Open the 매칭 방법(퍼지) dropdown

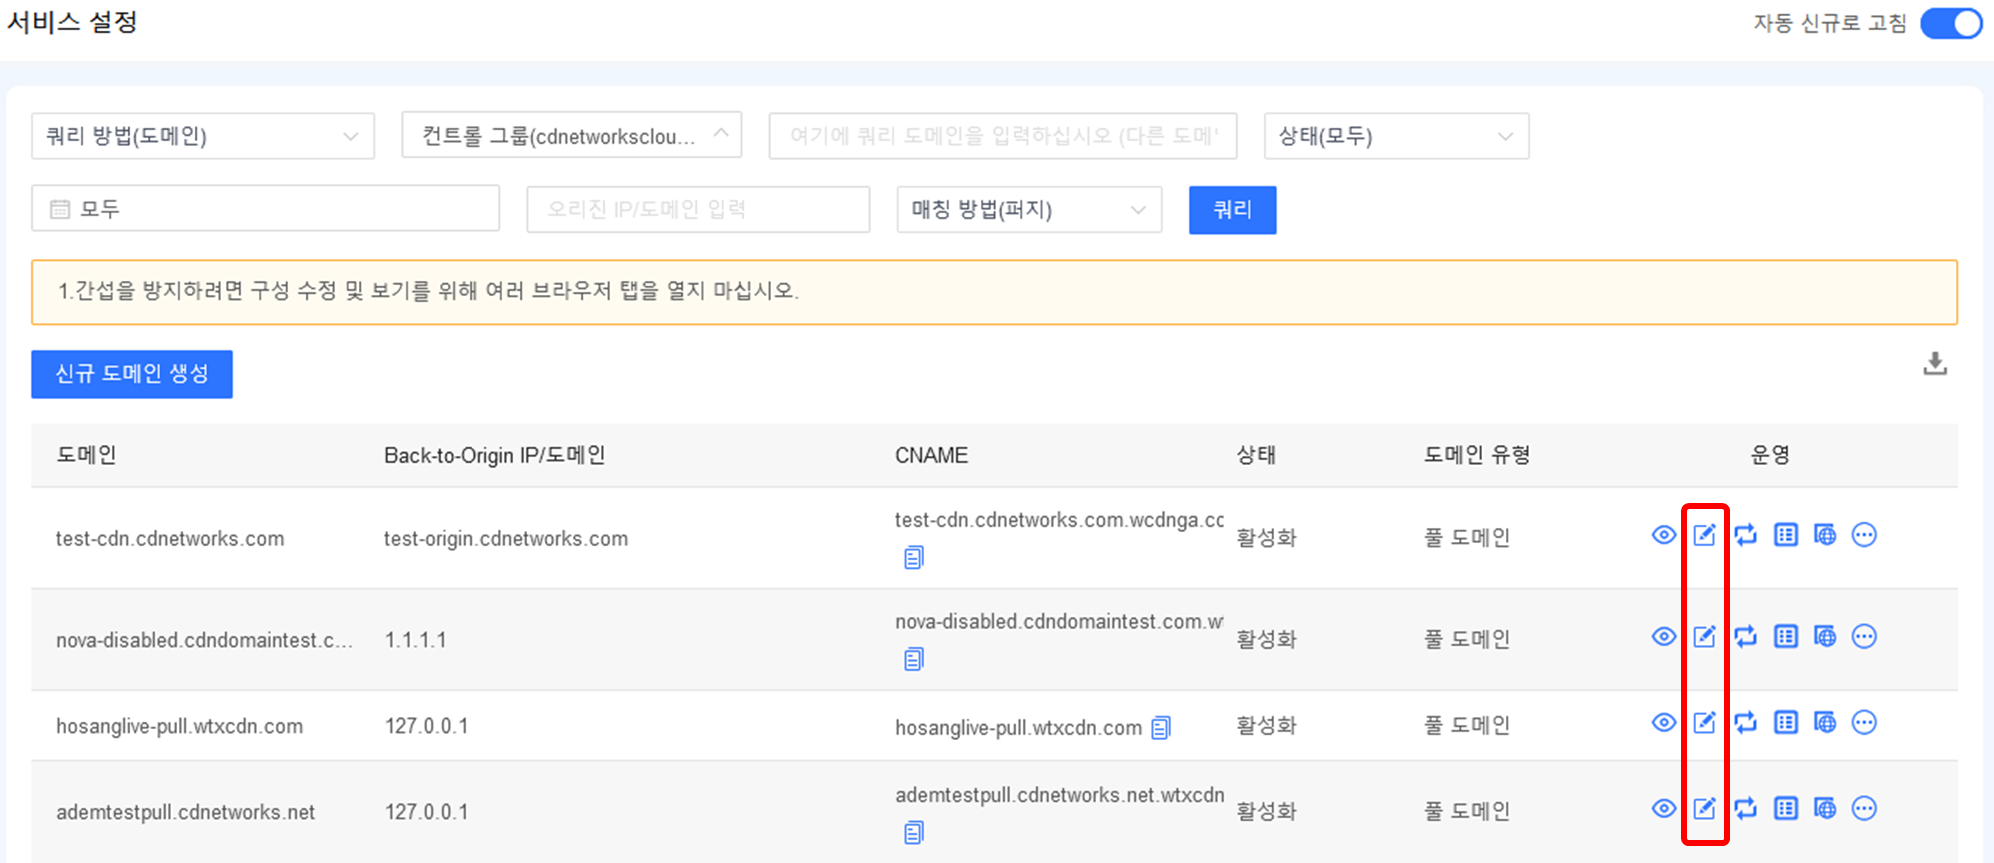pos(1029,209)
